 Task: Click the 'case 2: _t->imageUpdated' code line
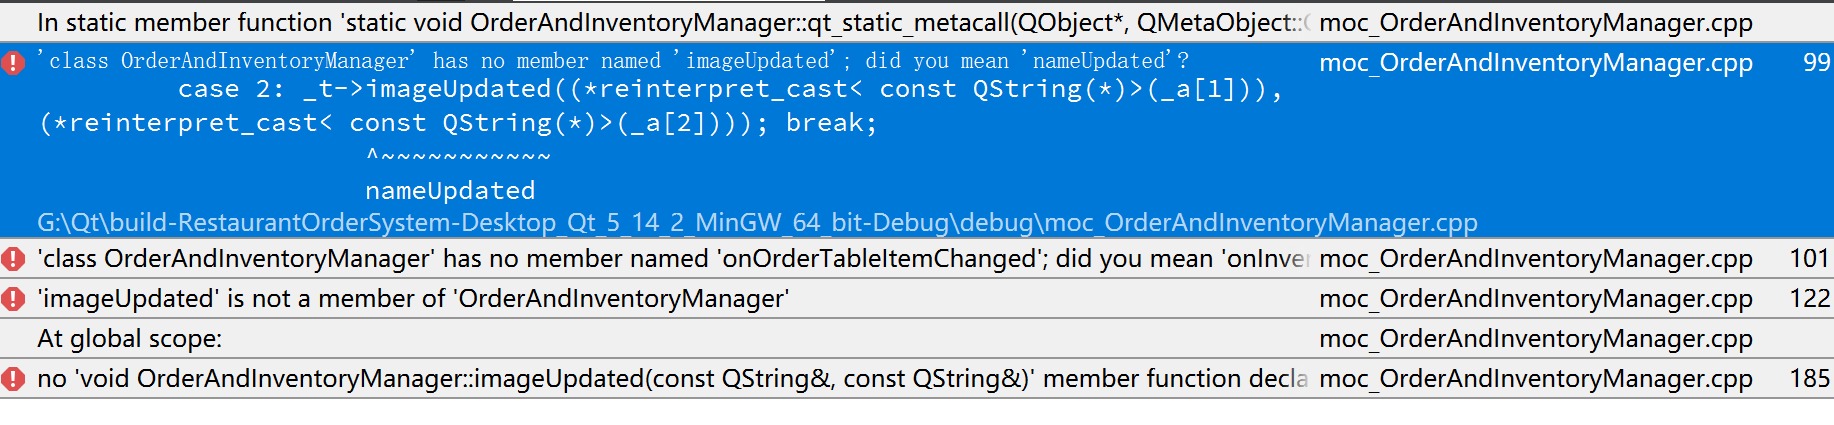[x=730, y=89]
